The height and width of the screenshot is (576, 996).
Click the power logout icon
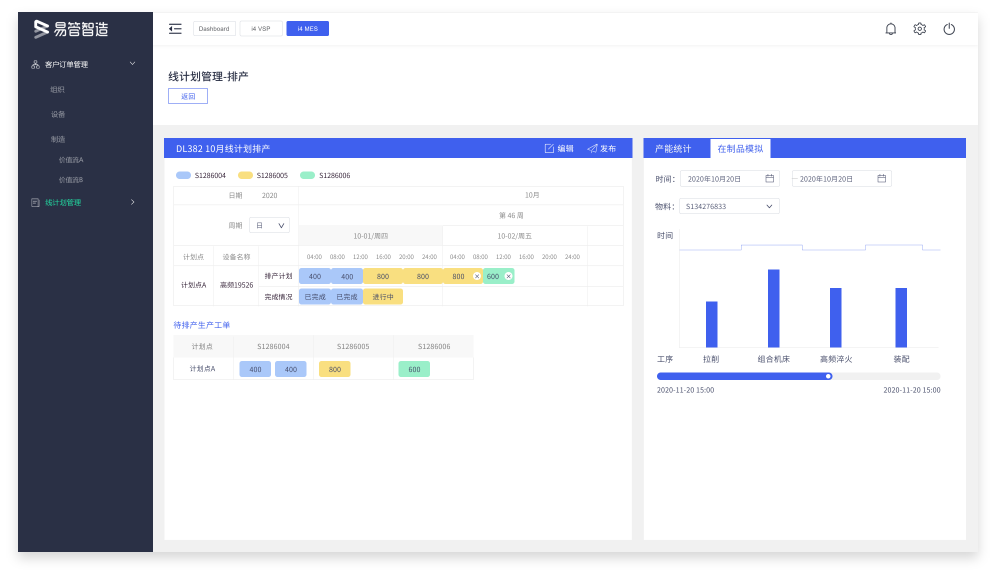pyautogui.click(x=949, y=29)
